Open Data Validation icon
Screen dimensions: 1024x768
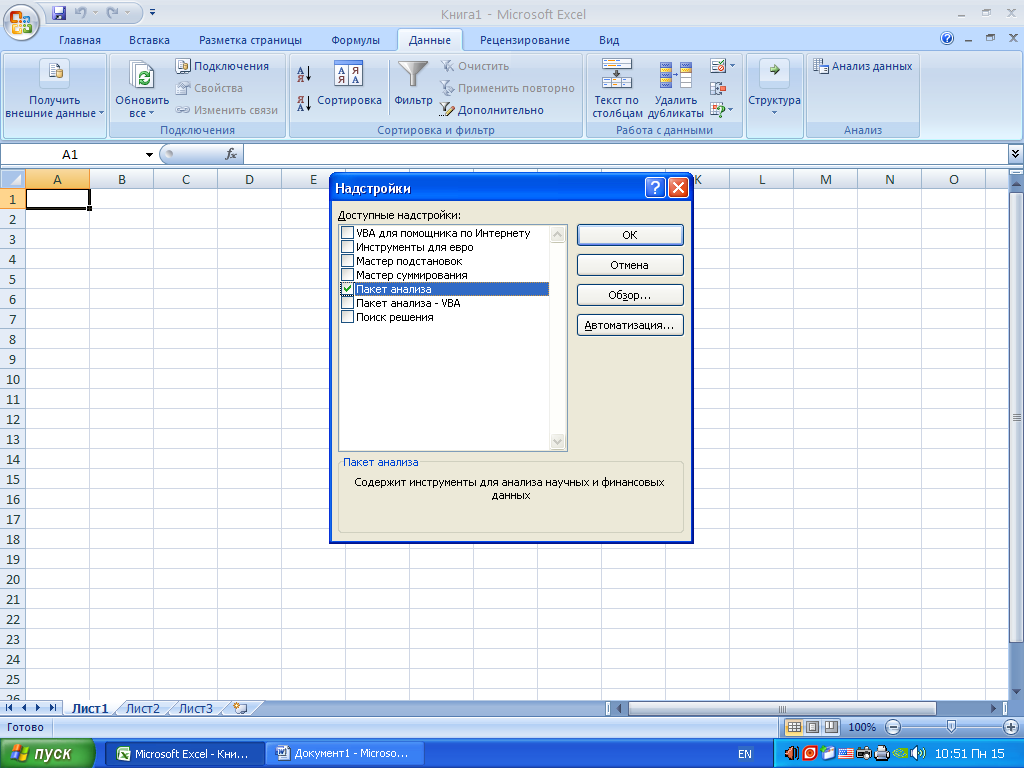718,66
